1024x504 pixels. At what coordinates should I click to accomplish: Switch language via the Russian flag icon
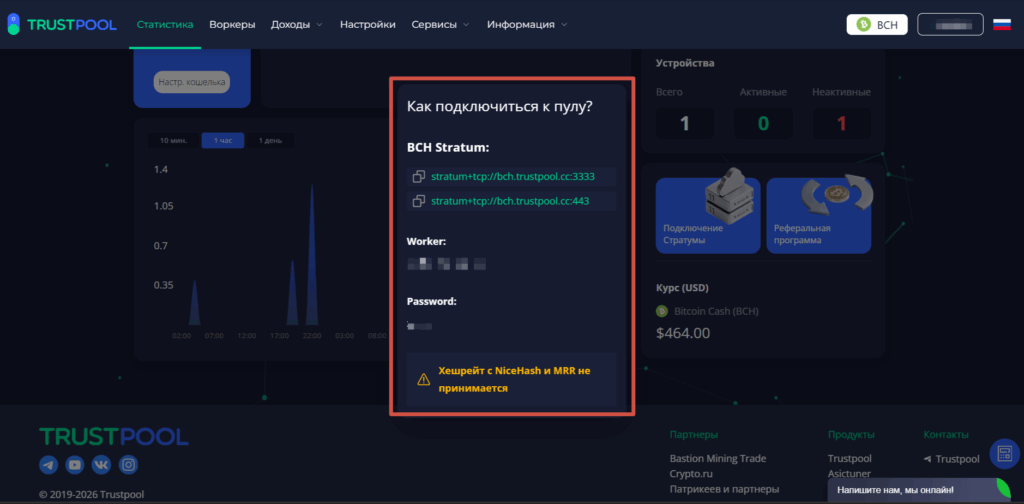[x=1002, y=25]
